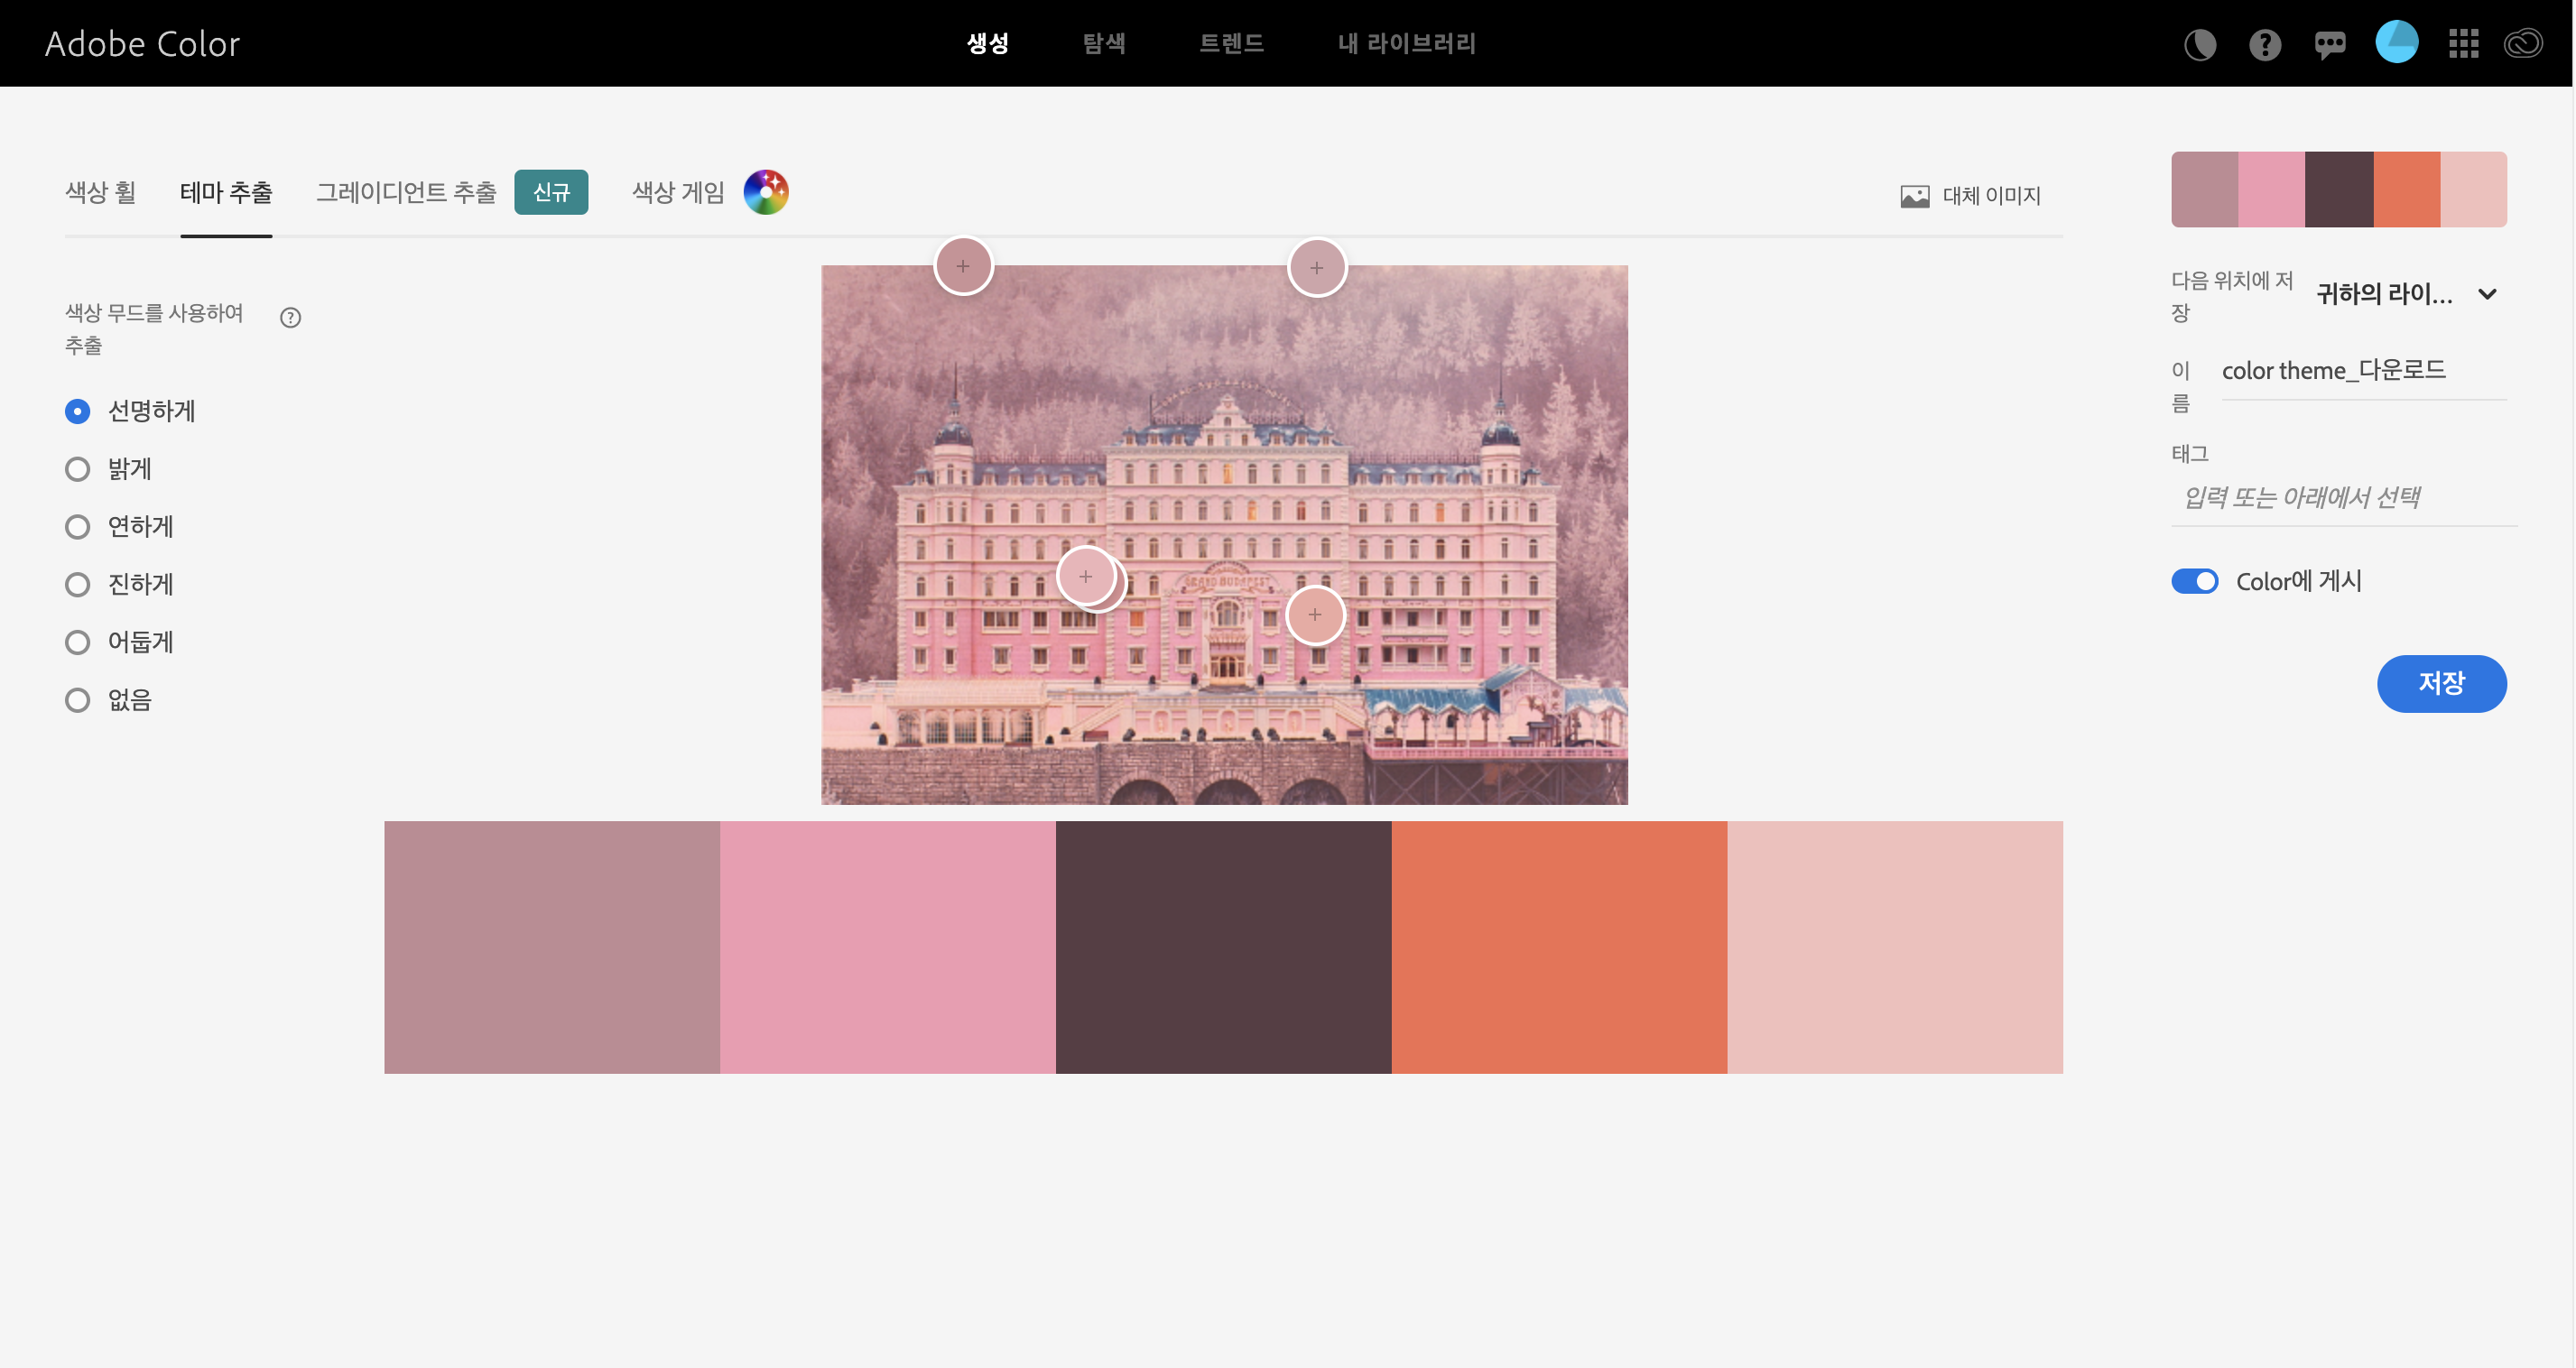Click the feedback speech bubble icon
The width and height of the screenshot is (2576, 1368).
pyautogui.click(x=2329, y=44)
